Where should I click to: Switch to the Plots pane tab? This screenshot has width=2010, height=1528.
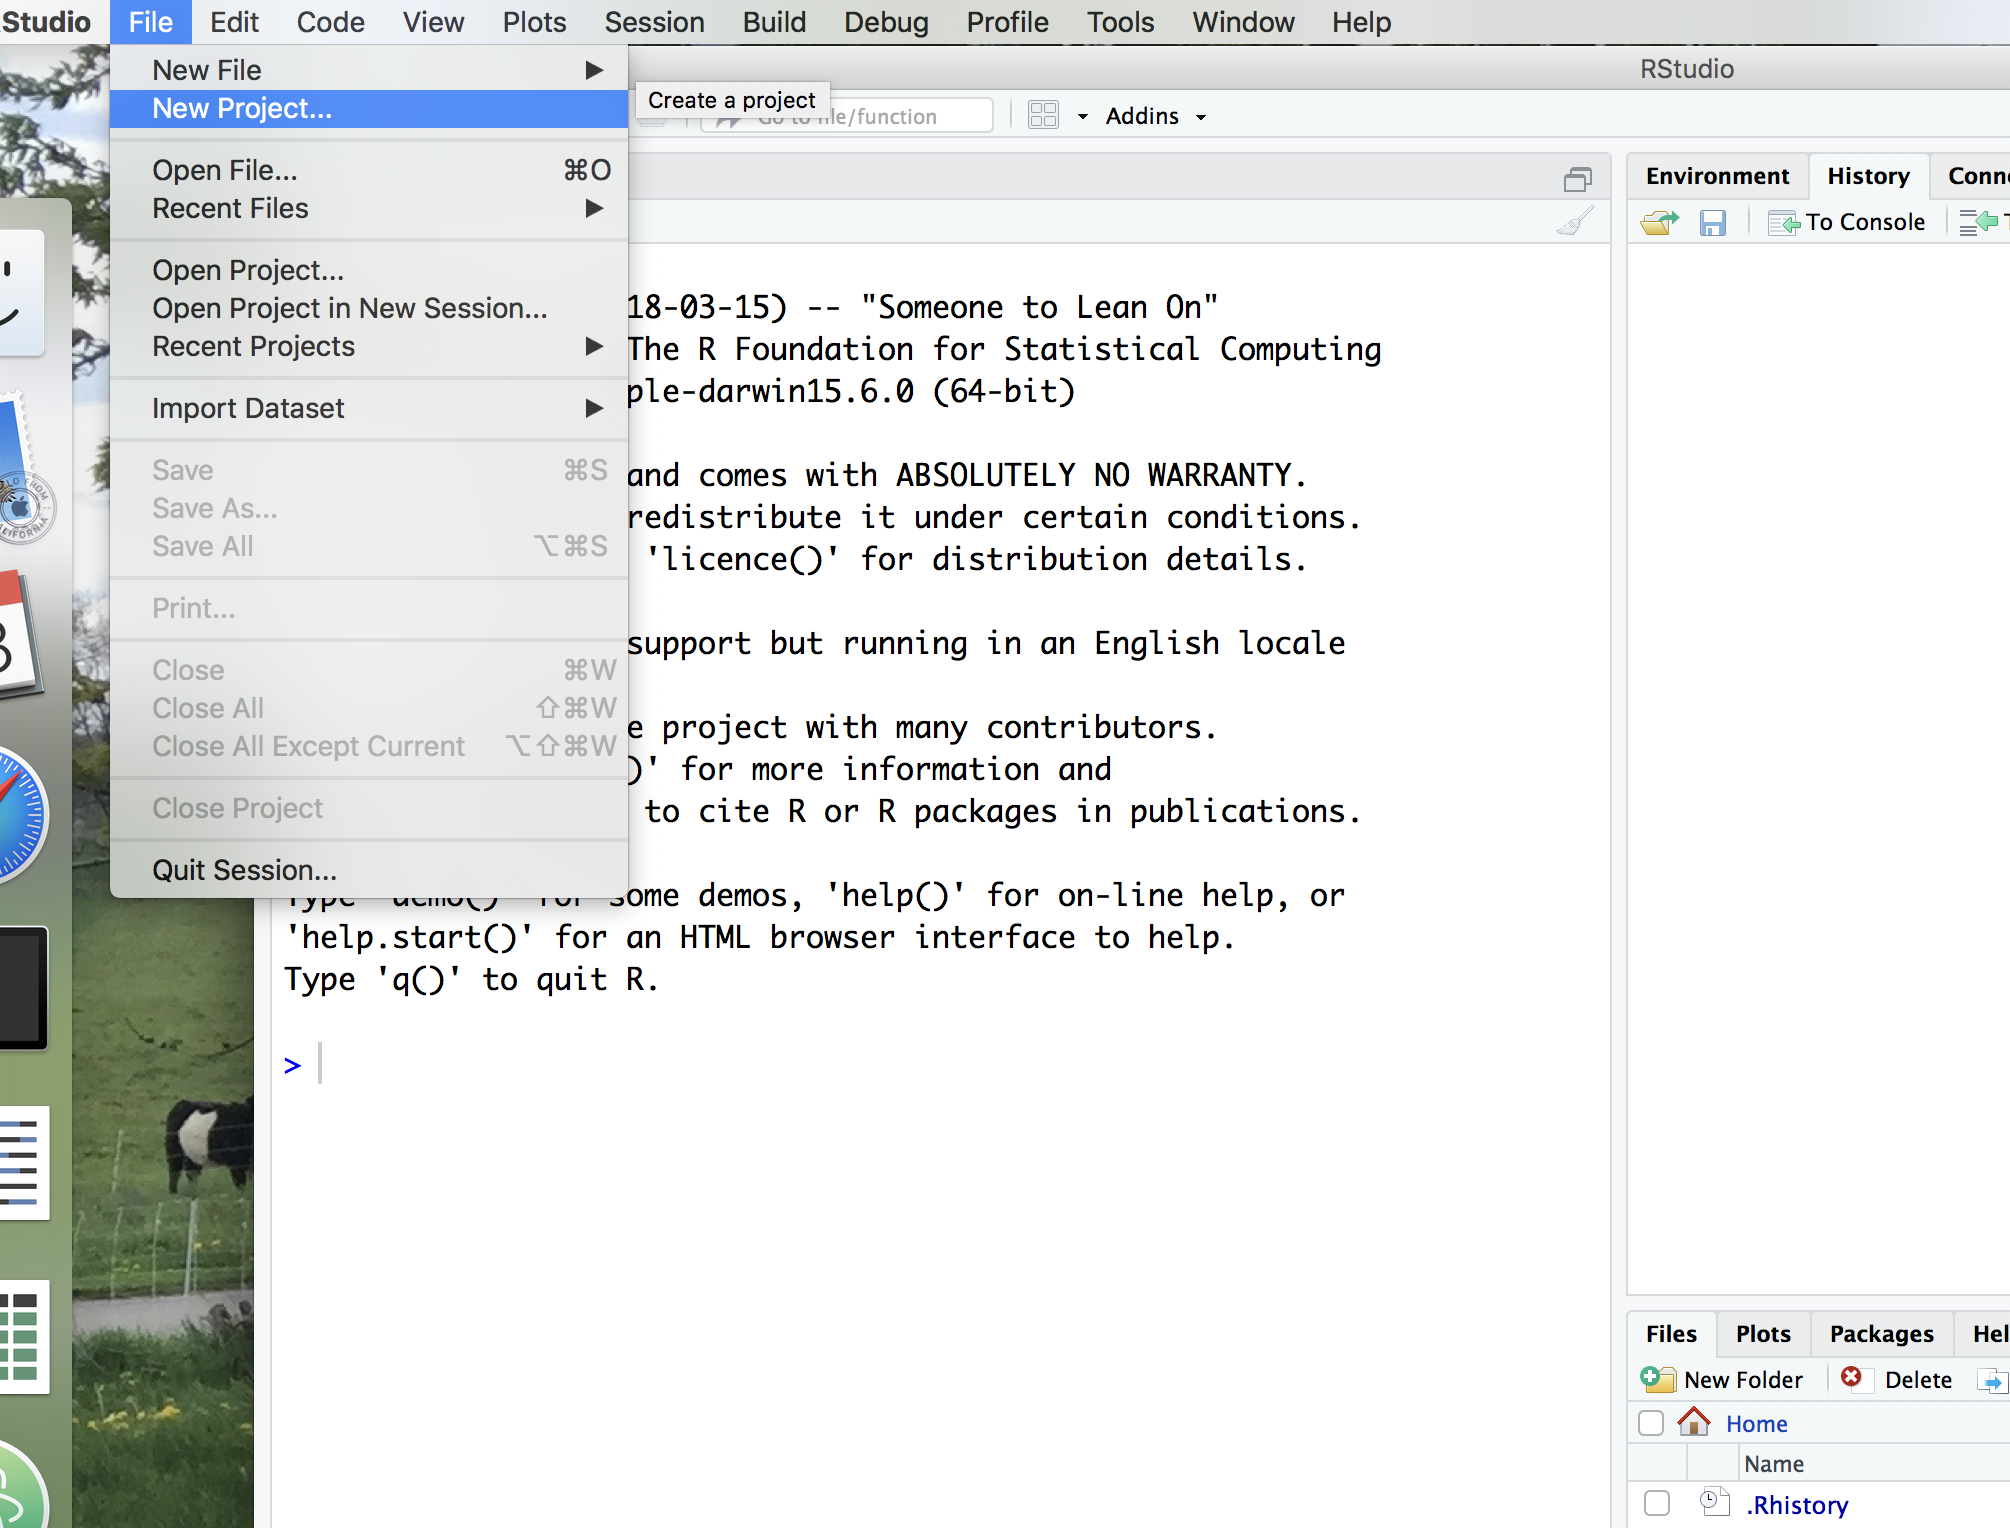click(1763, 1334)
